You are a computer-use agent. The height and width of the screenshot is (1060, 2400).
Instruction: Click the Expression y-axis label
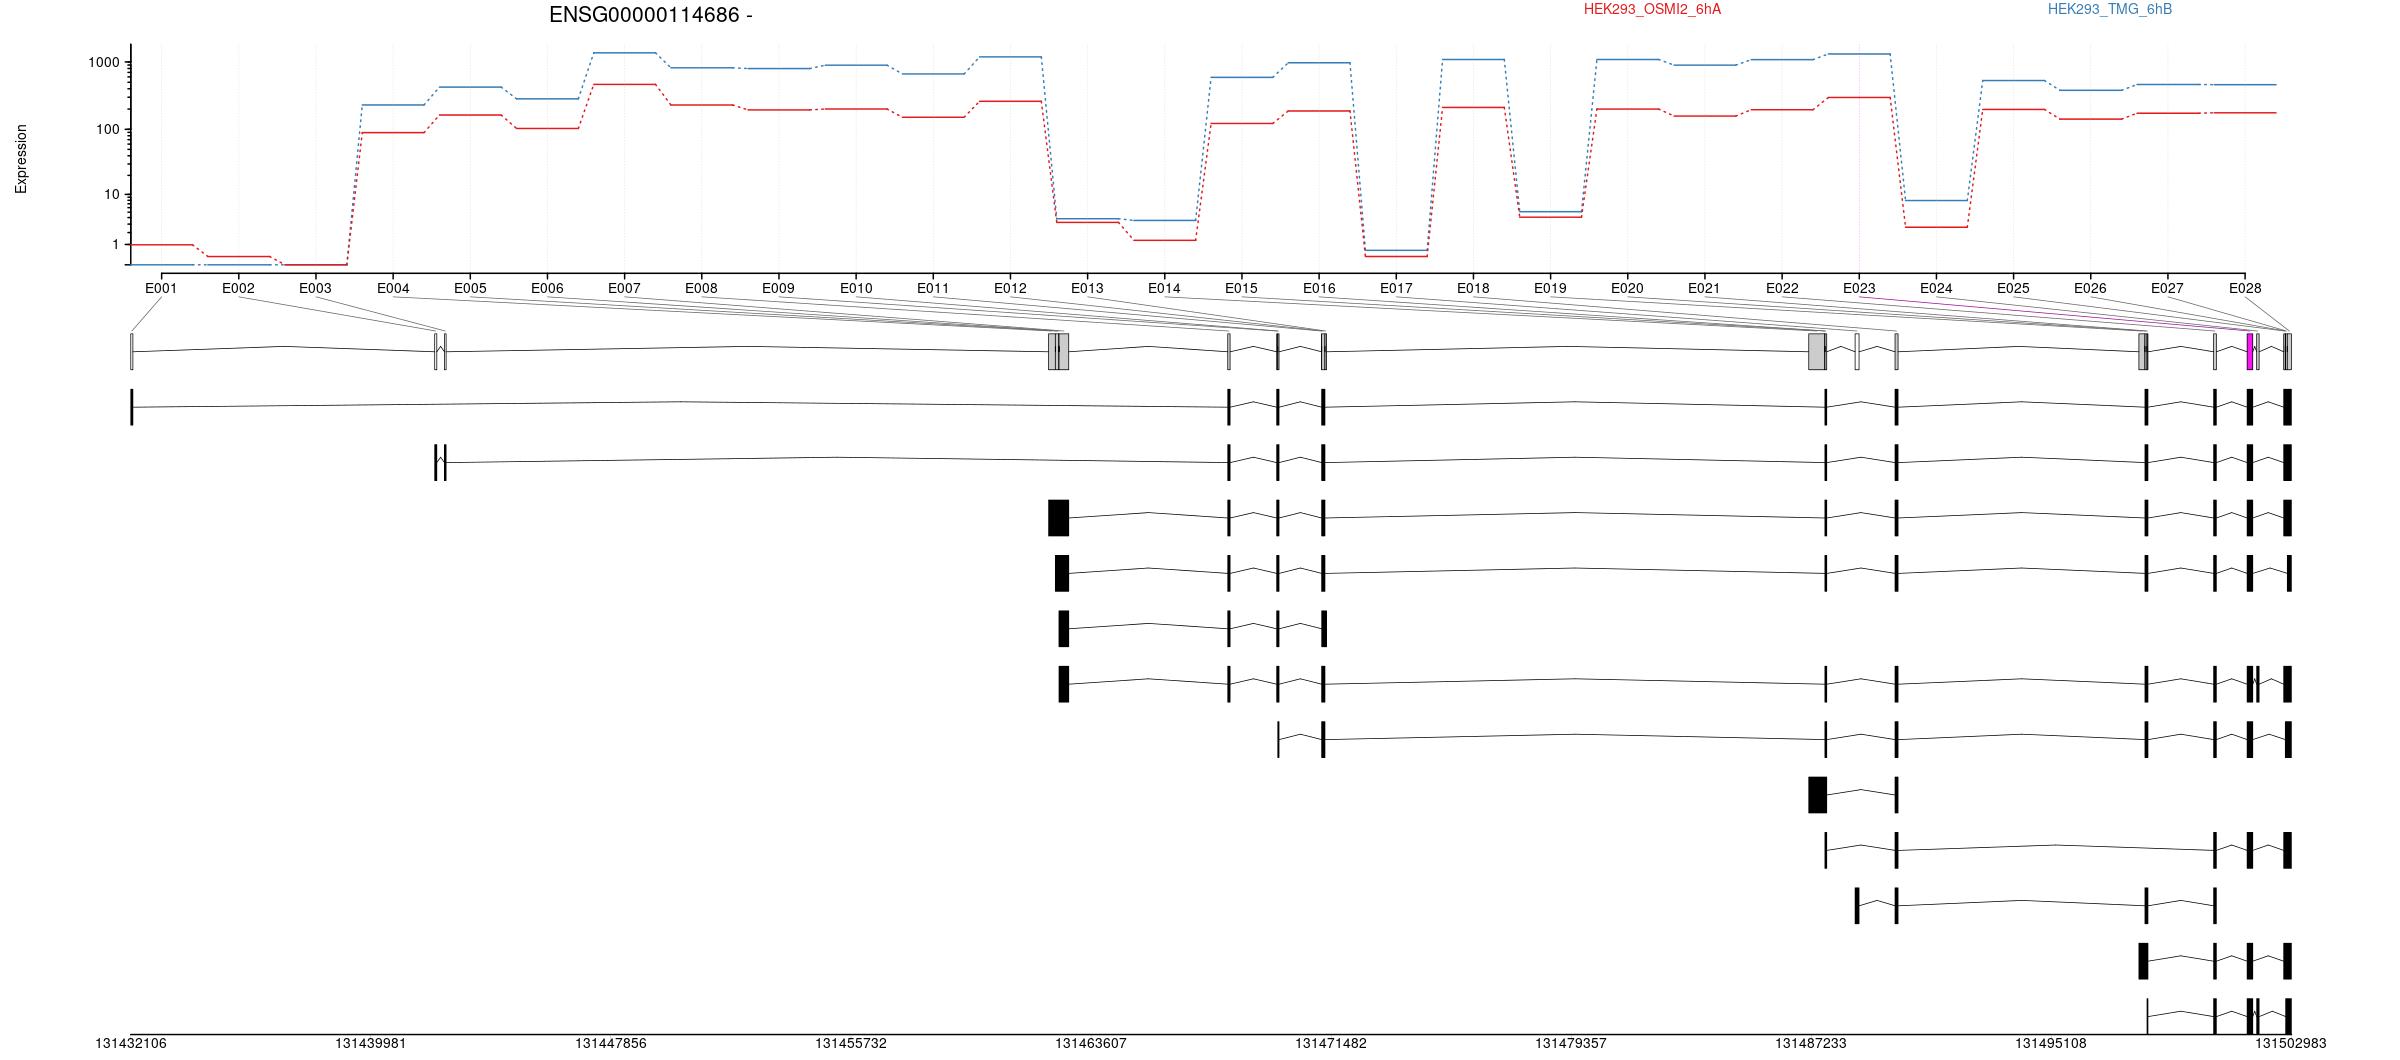(x=21, y=159)
